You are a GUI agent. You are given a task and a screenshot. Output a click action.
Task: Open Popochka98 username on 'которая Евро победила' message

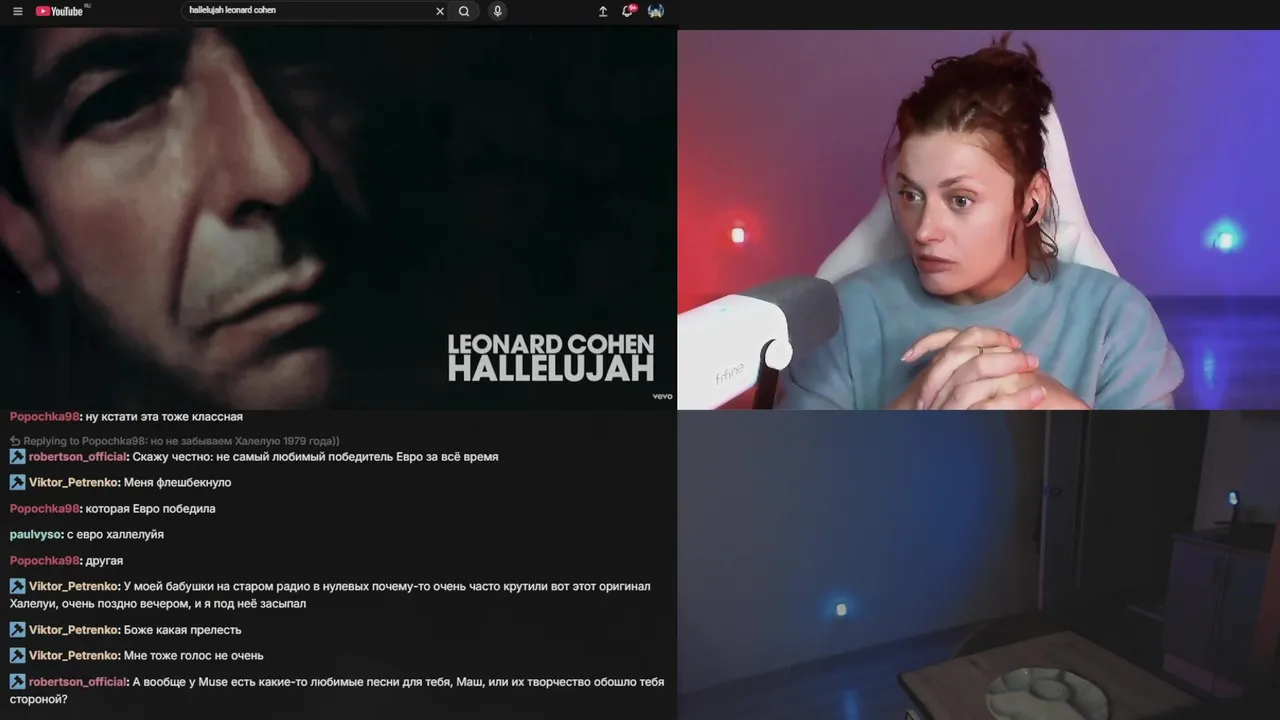click(44, 509)
